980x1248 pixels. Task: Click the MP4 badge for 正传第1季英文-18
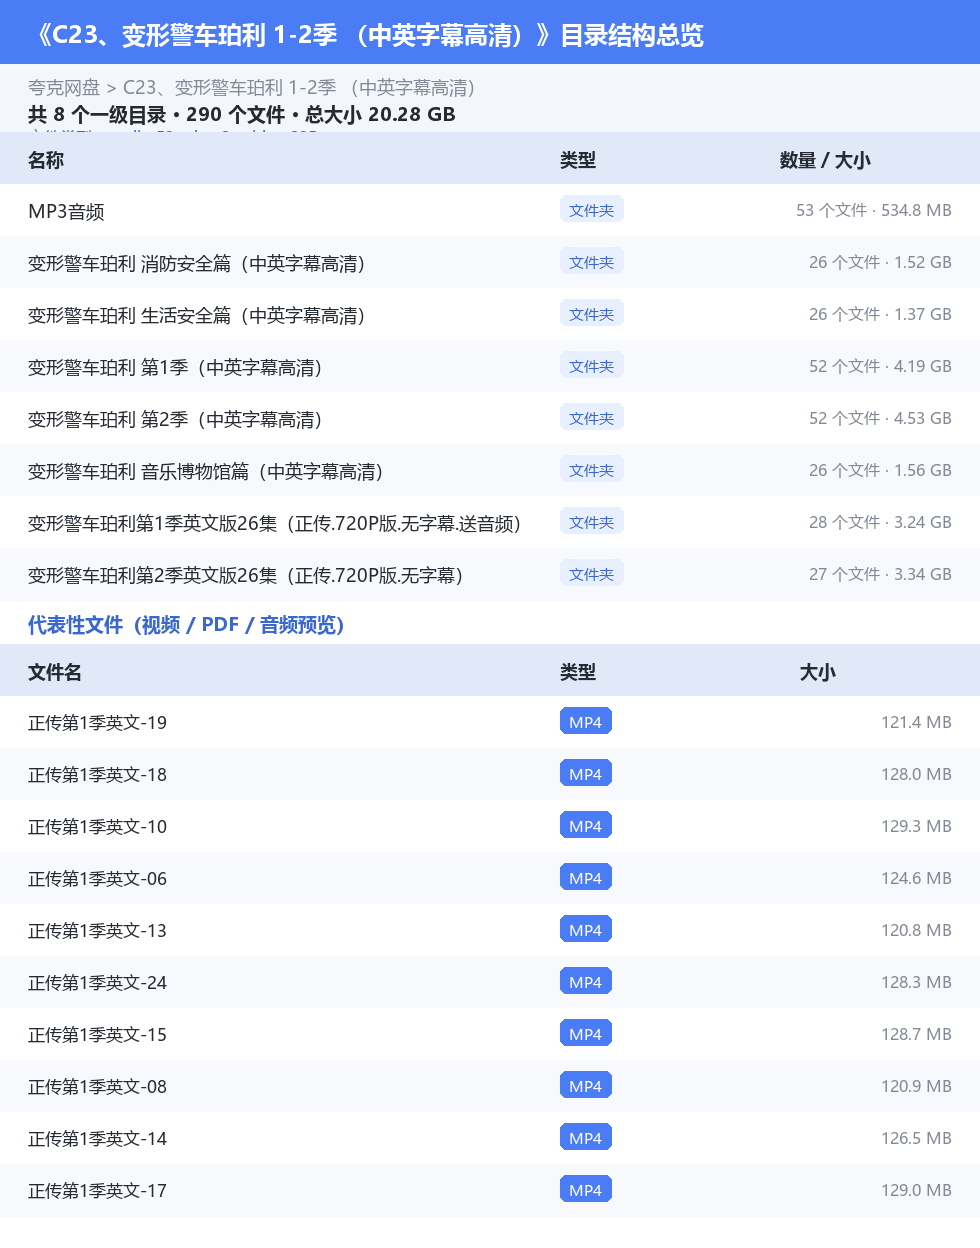(586, 774)
